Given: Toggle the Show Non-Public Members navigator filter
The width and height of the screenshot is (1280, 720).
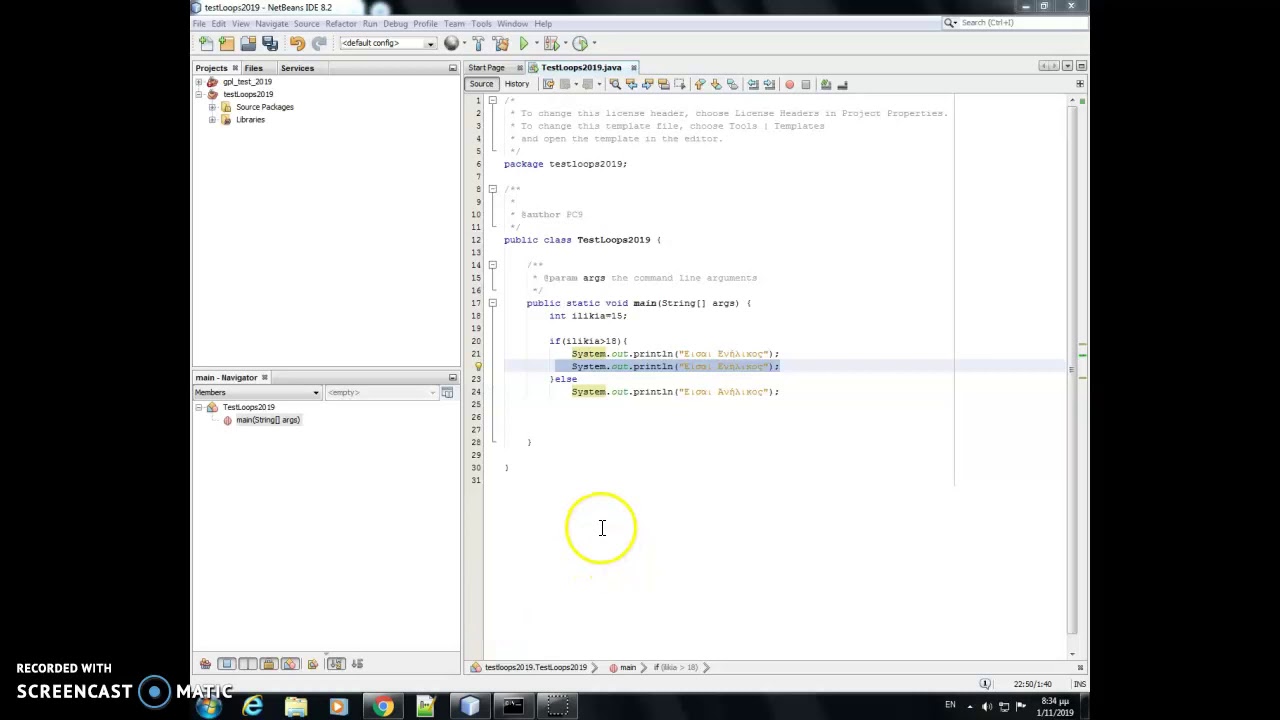Looking at the screenshot, I should tap(269, 664).
